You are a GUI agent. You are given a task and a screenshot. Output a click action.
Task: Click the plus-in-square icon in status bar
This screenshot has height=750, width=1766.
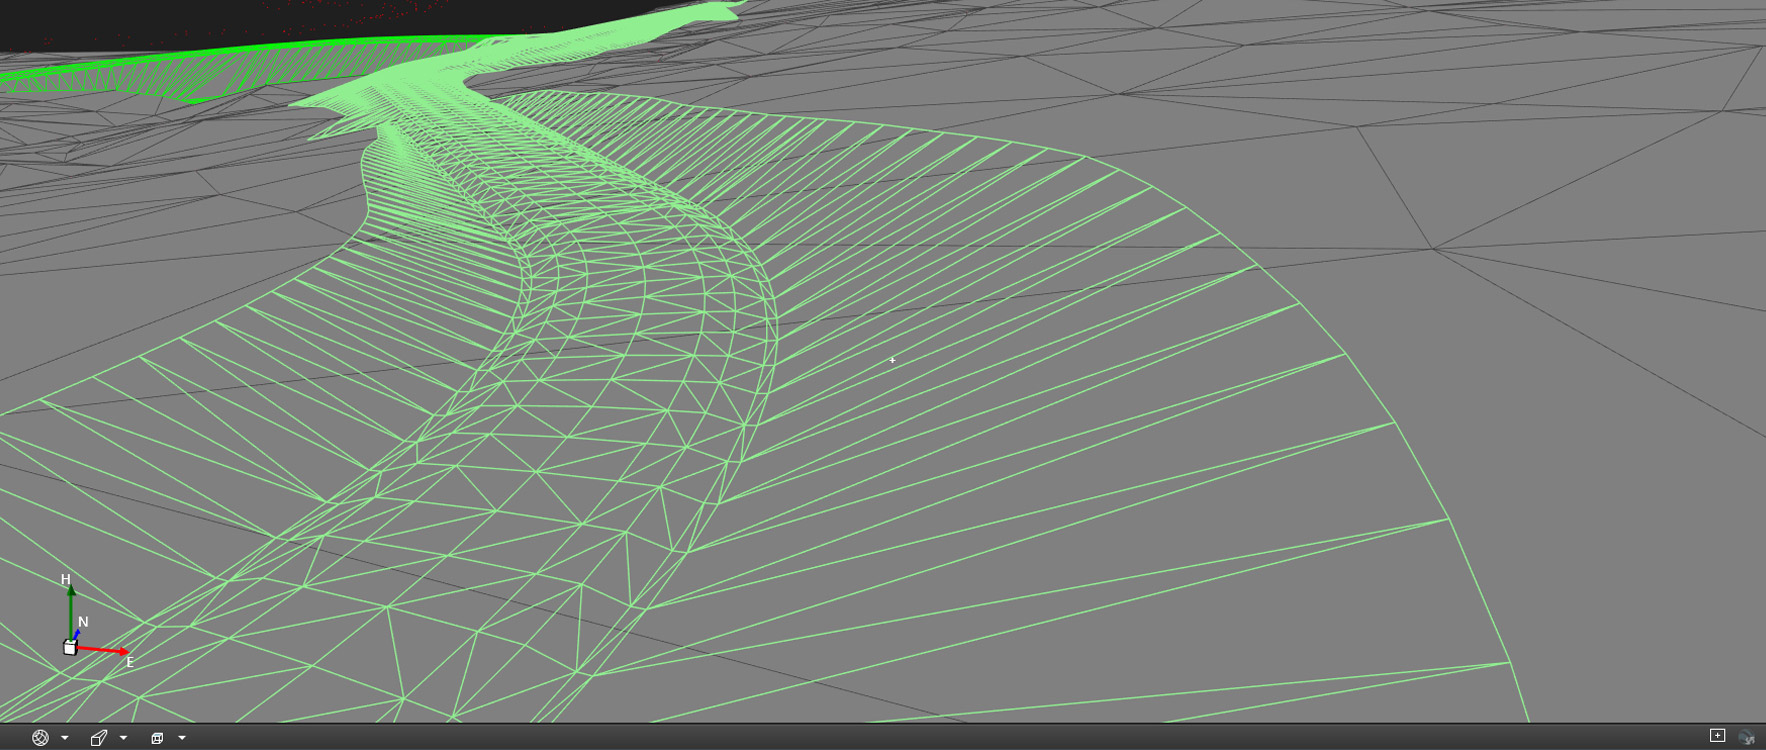point(1717,736)
